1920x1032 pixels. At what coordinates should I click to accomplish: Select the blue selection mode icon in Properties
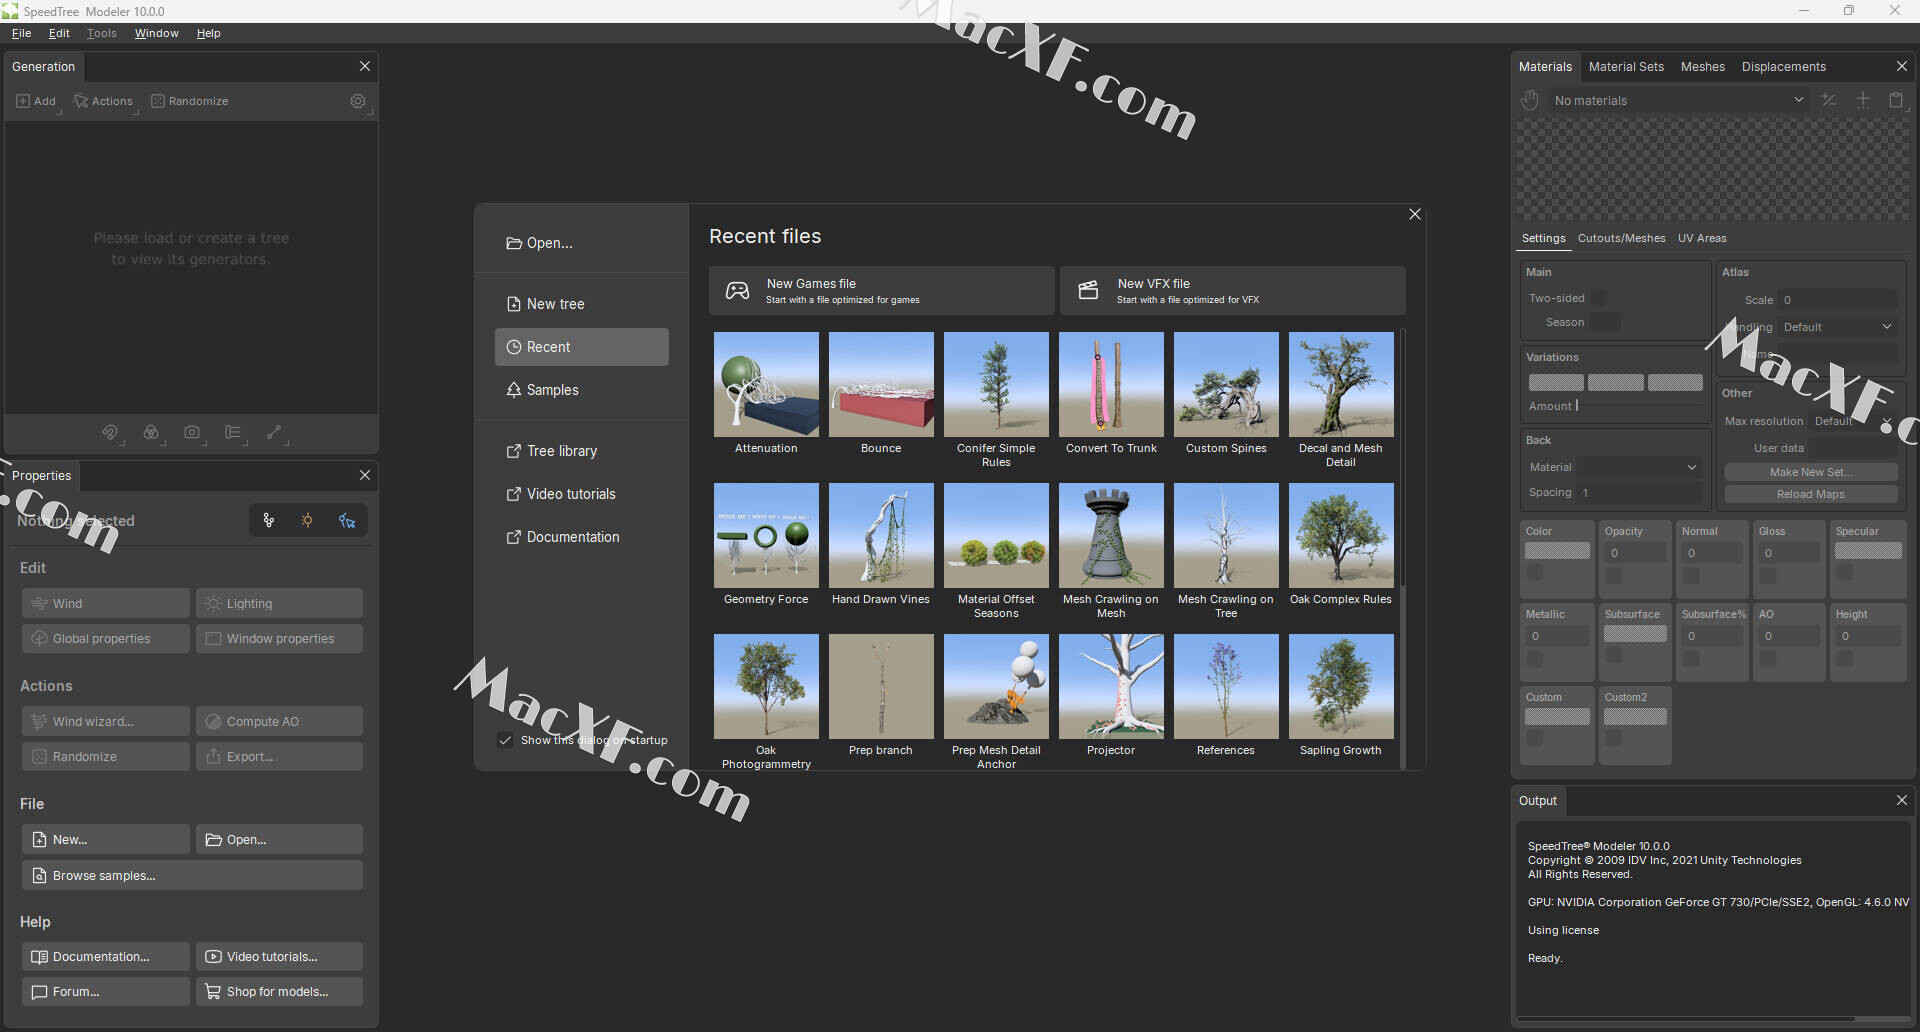(x=347, y=520)
